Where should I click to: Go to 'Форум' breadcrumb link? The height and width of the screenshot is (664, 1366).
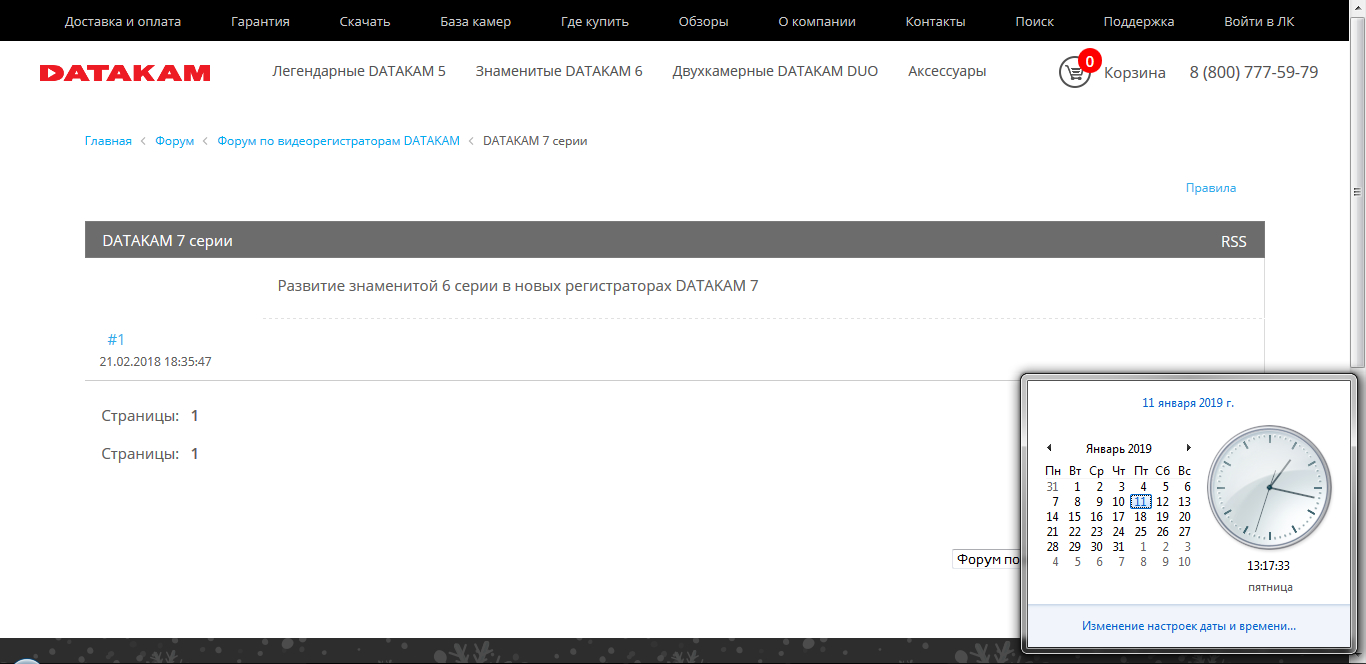(x=174, y=141)
